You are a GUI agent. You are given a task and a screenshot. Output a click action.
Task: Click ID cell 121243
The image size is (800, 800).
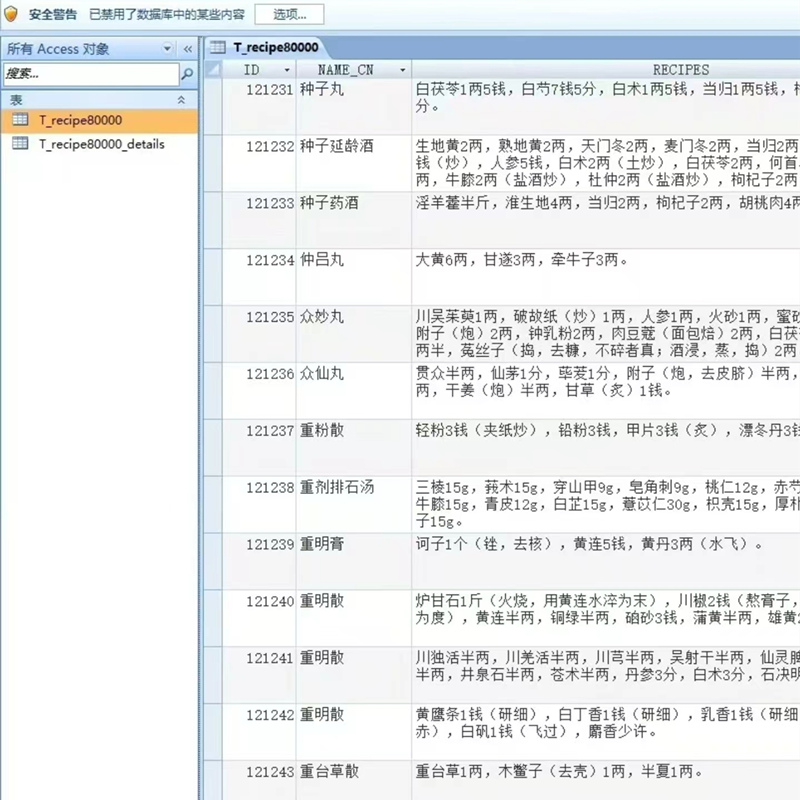259,780
